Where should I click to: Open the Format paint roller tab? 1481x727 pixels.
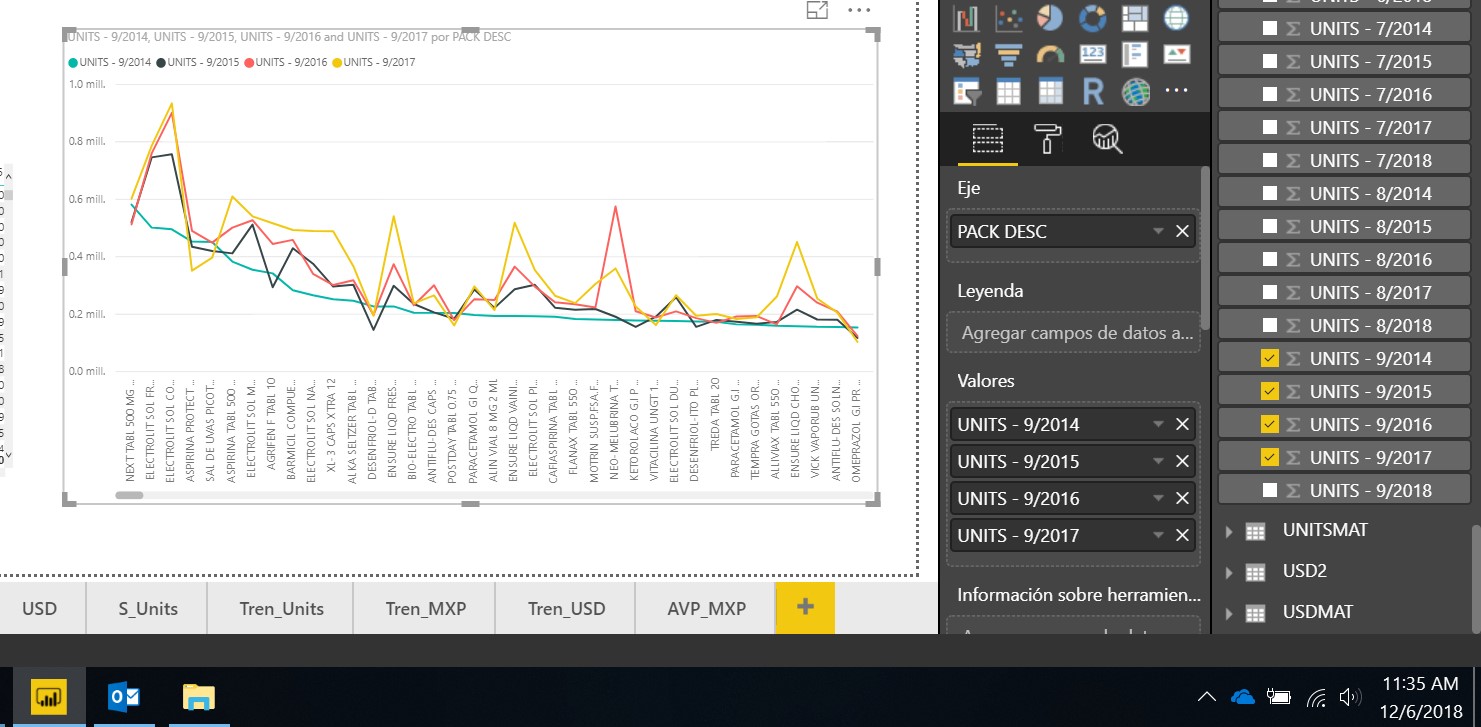(1048, 139)
